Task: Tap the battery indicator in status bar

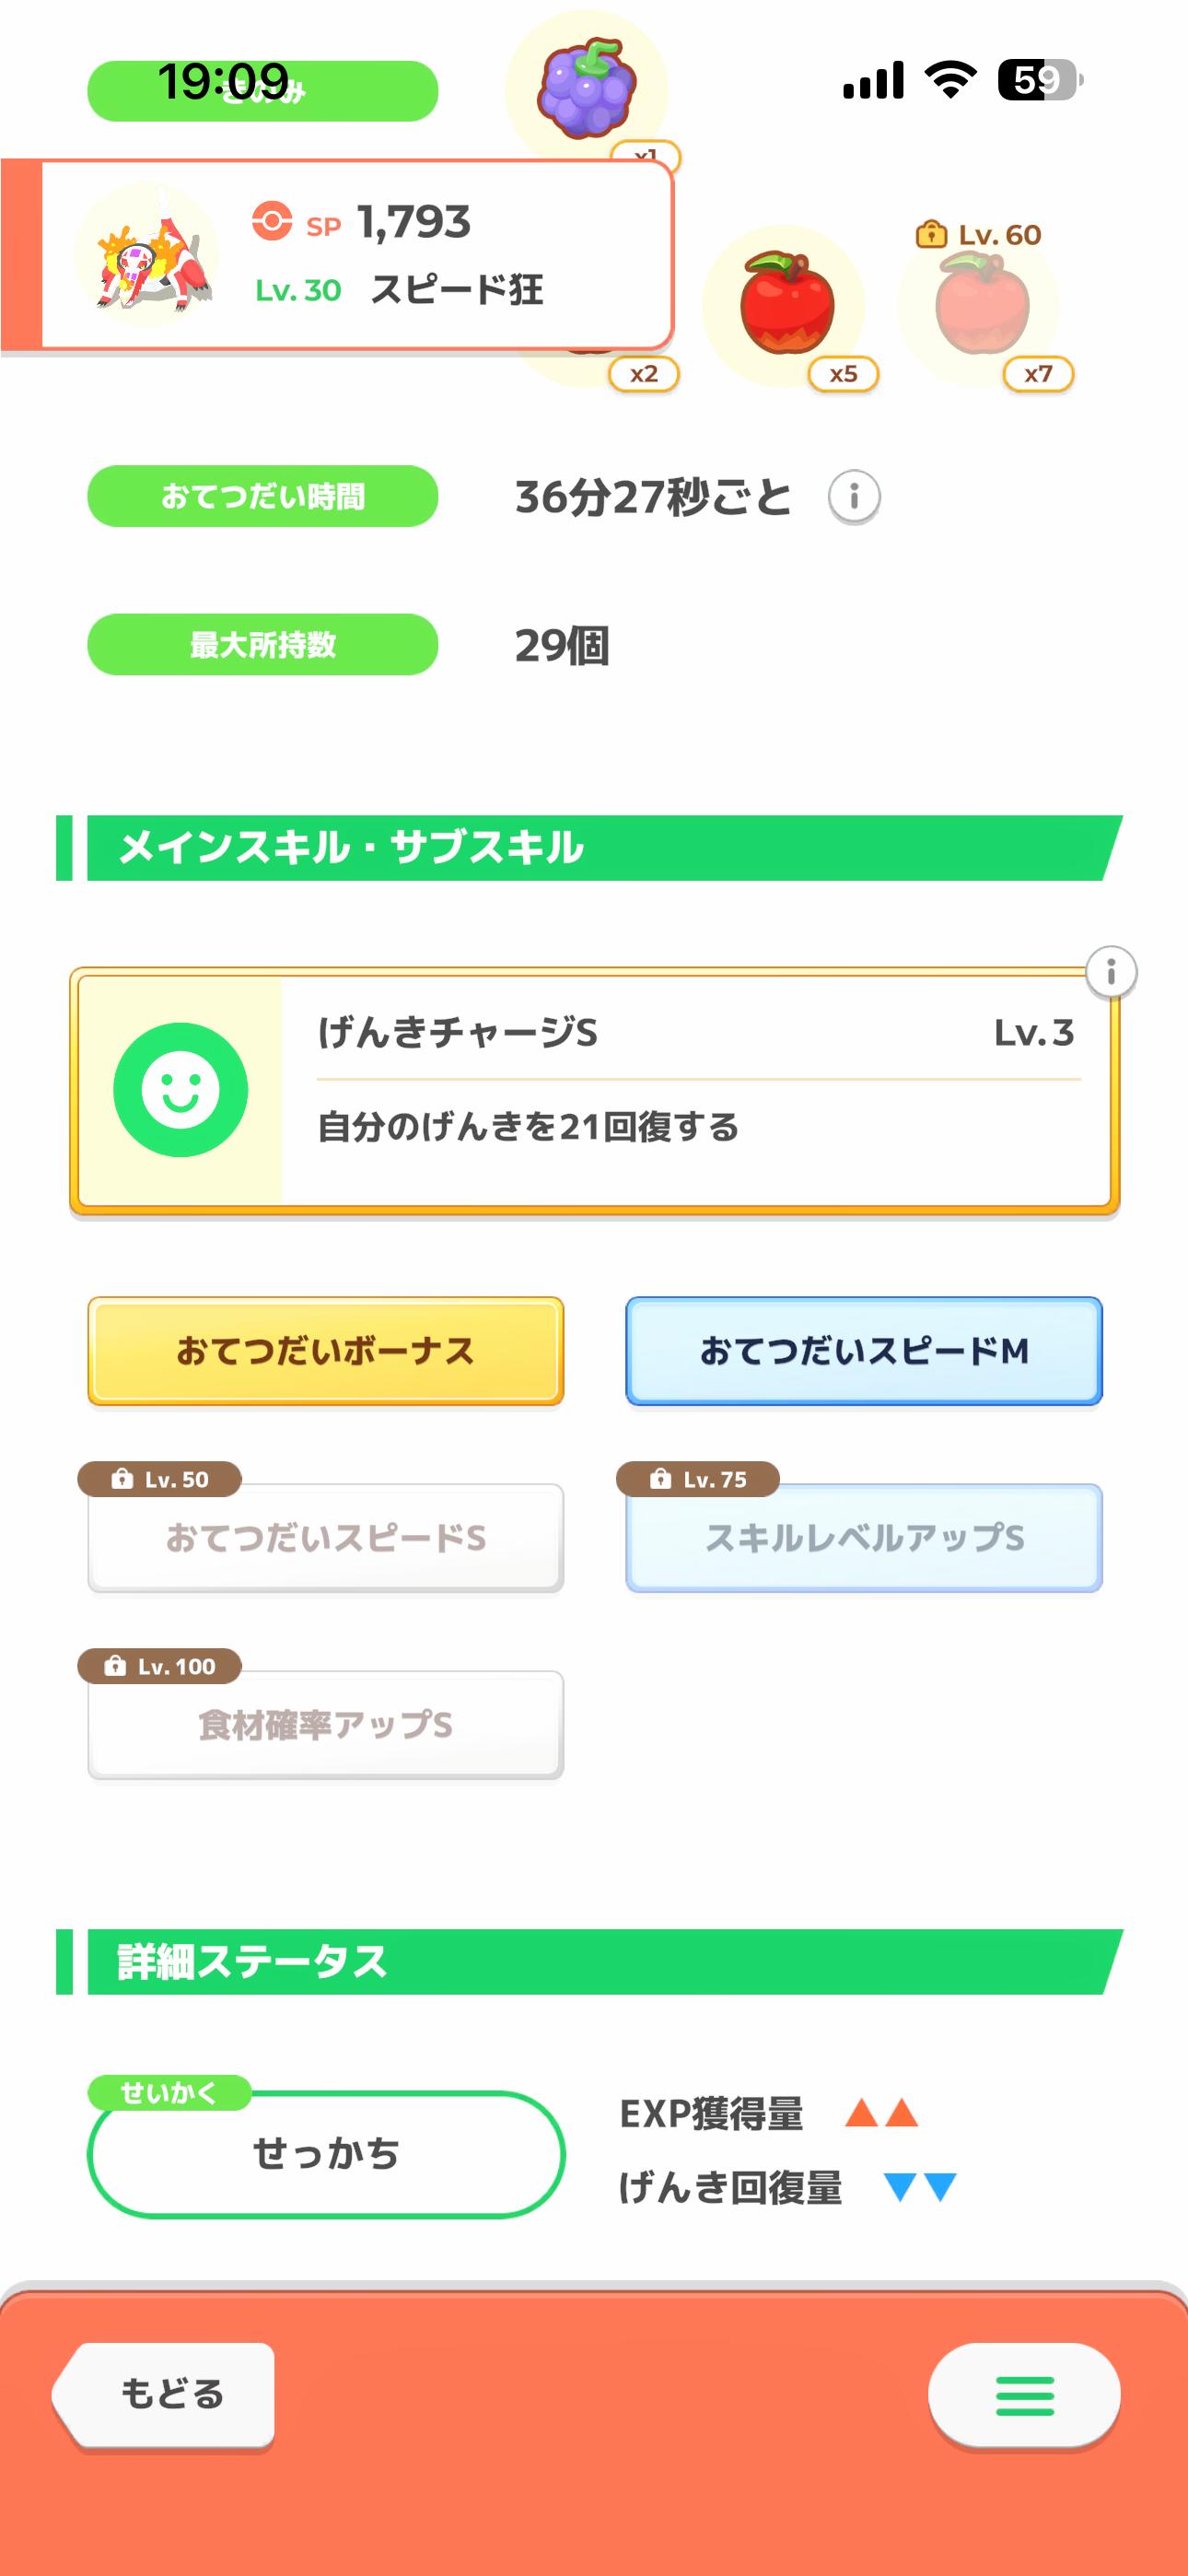Action: click(1040, 80)
